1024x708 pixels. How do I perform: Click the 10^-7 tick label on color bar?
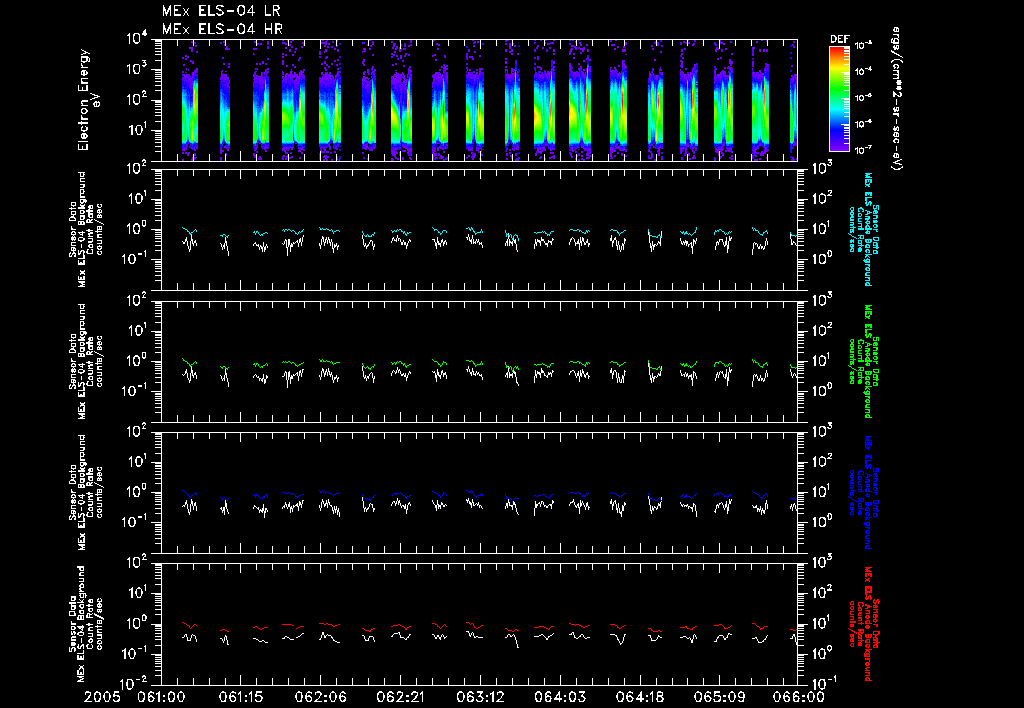864,150
